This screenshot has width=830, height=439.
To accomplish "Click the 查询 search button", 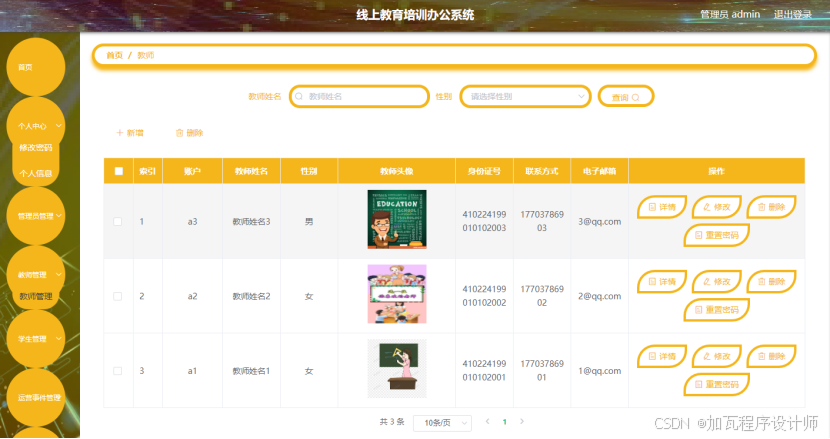I will 626,97.
